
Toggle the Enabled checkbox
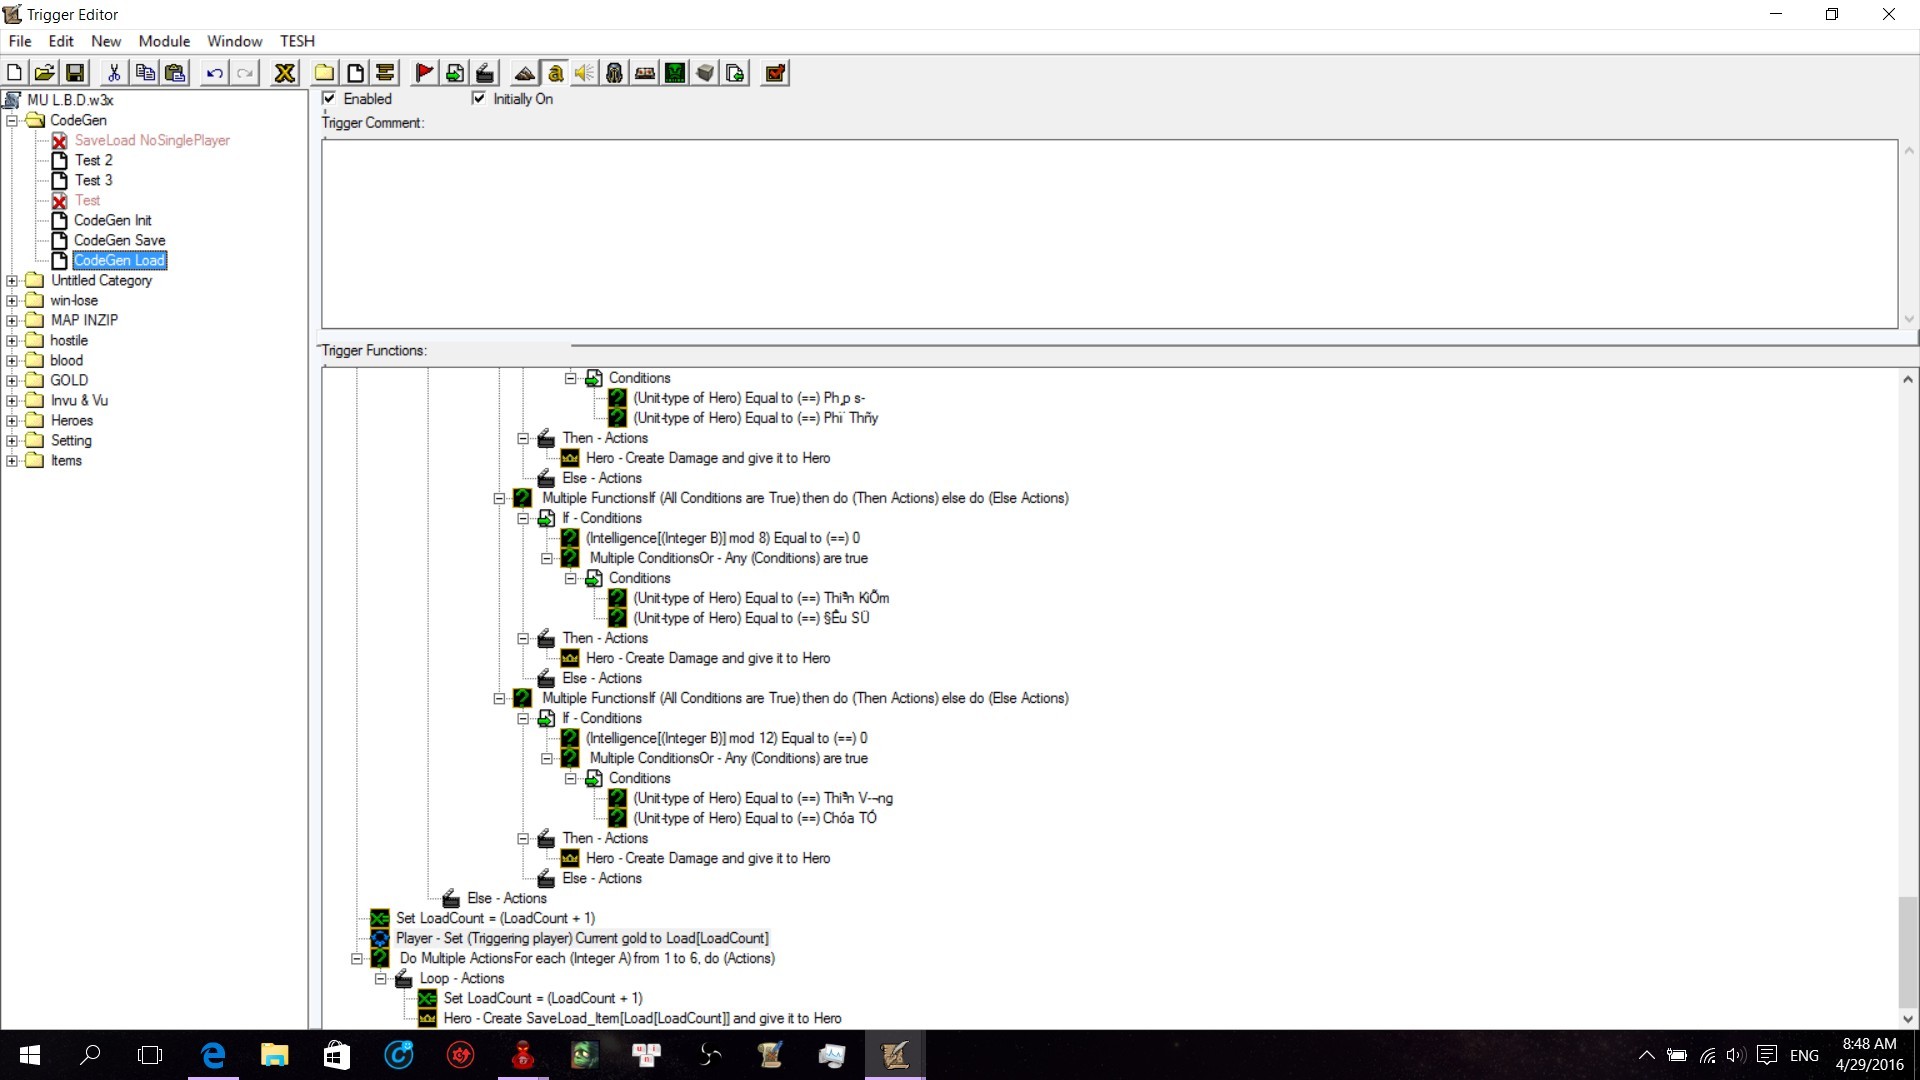(x=329, y=98)
